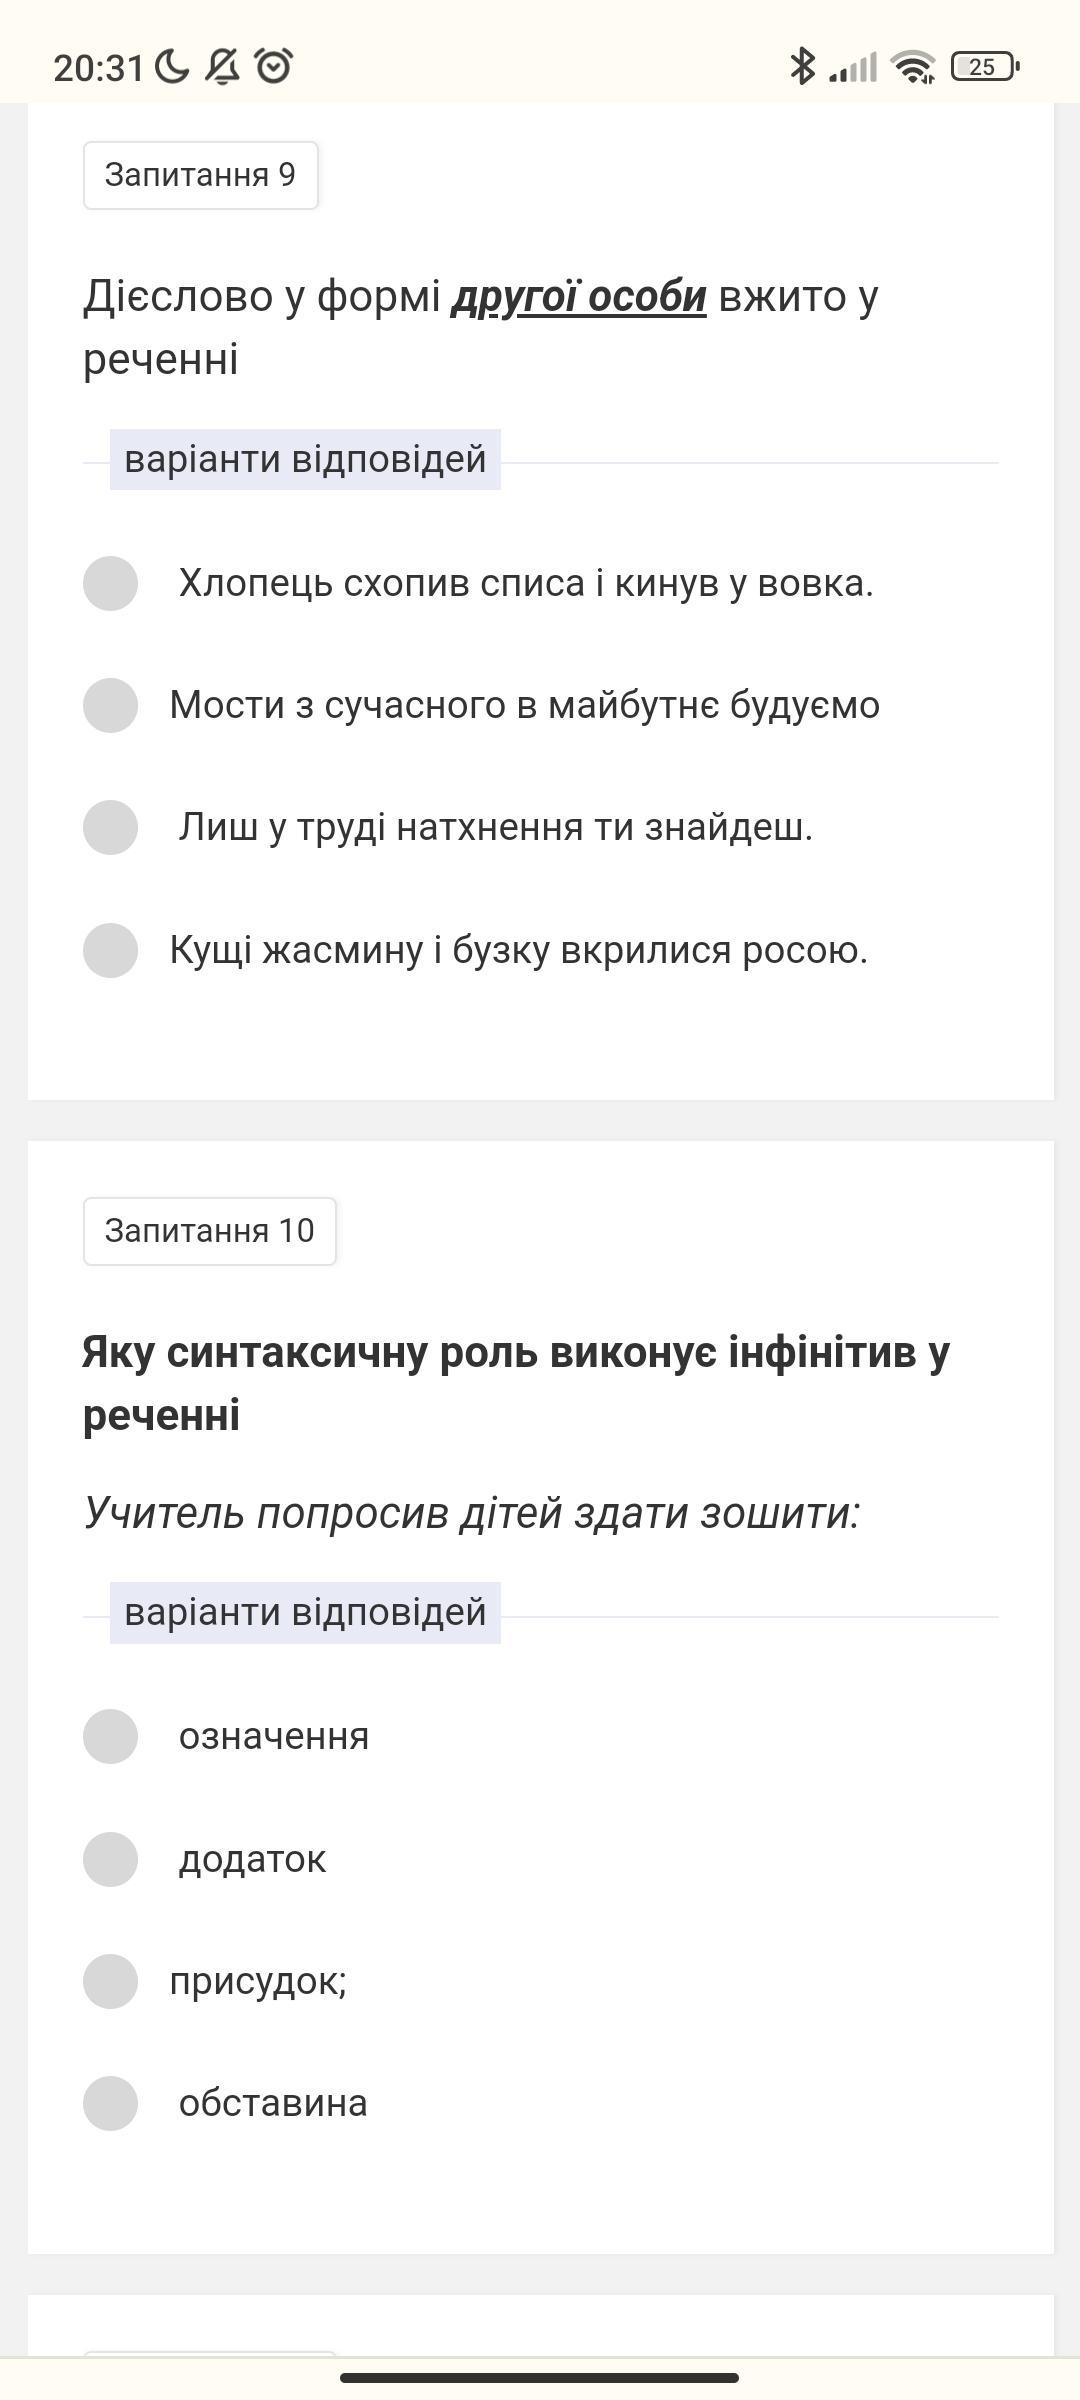Choose 'Лиш у труді натхнення ти знайдеш'

tap(110, 827)
